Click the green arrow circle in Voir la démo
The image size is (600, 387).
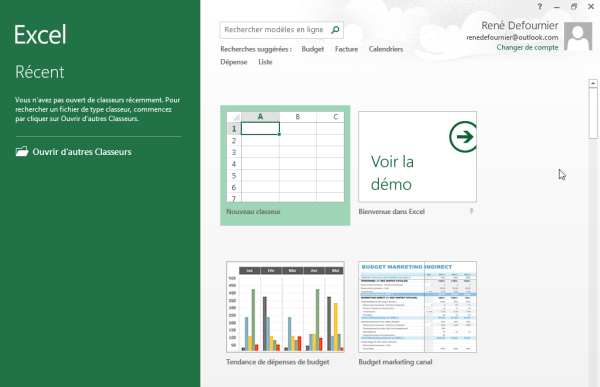tap(463, 137)
